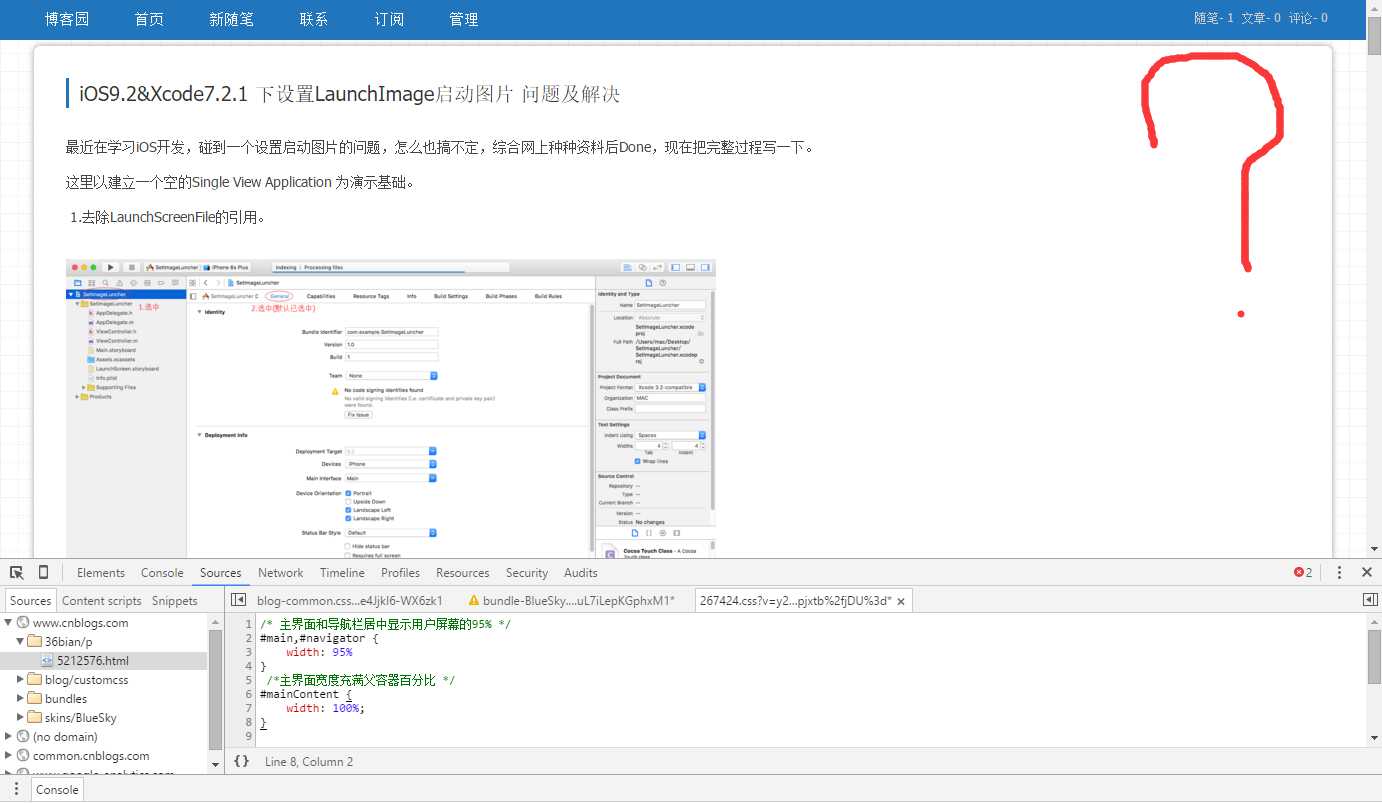Image resolution: width=1382 pixels, height=803 pixels.
Task: Click the blog/customcss folder icon
Action: 35,680
